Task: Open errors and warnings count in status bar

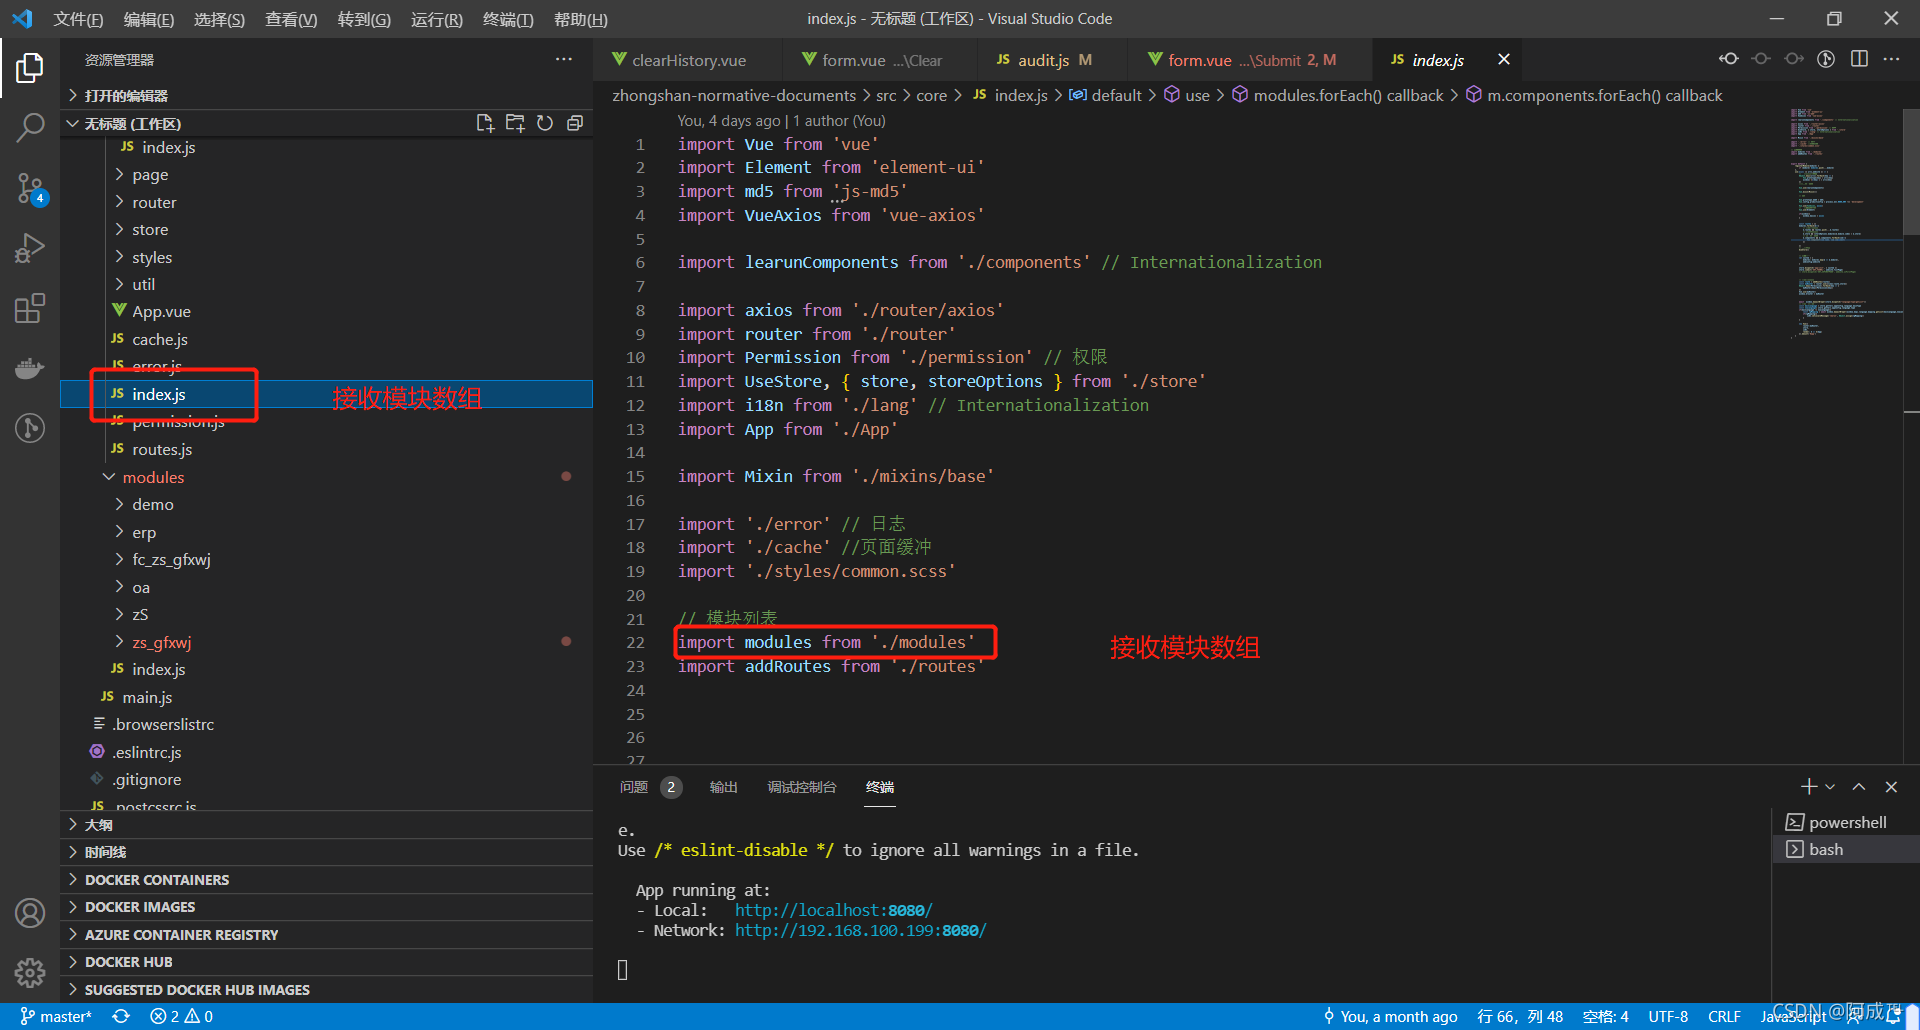Action: (181, 1016)
